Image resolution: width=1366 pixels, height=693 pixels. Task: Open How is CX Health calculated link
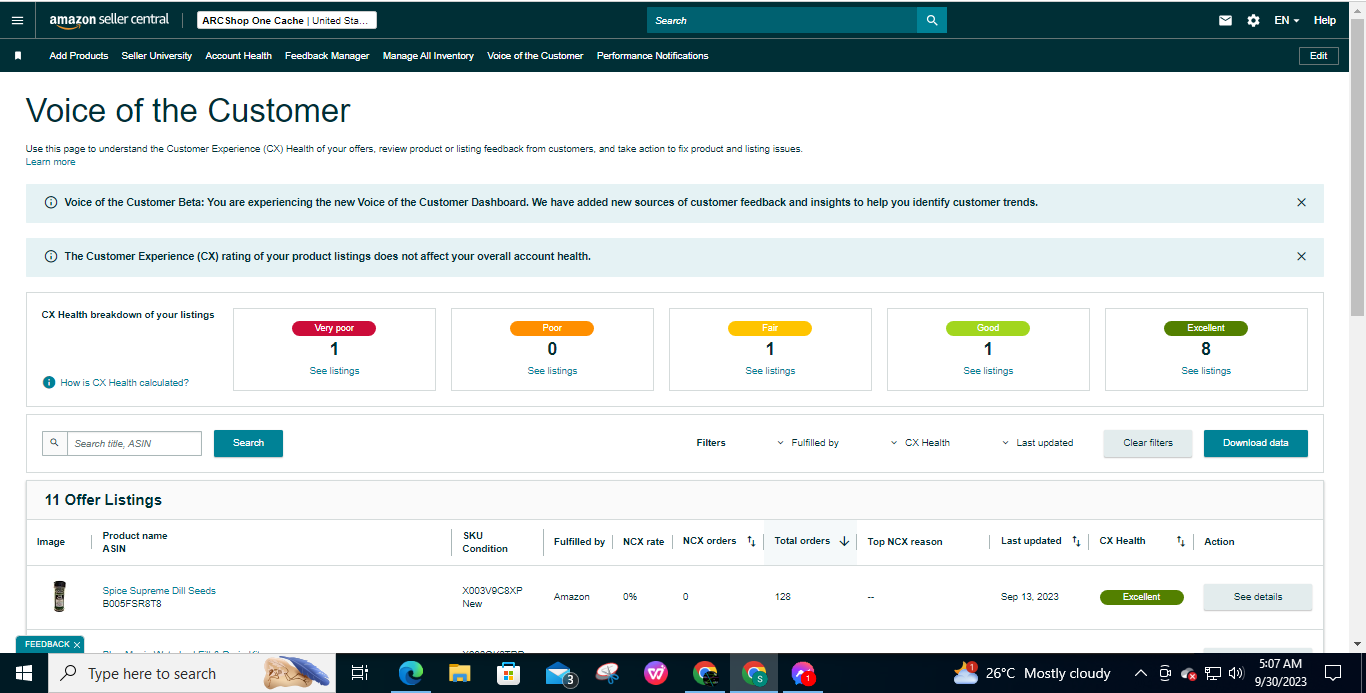(124, 383)
